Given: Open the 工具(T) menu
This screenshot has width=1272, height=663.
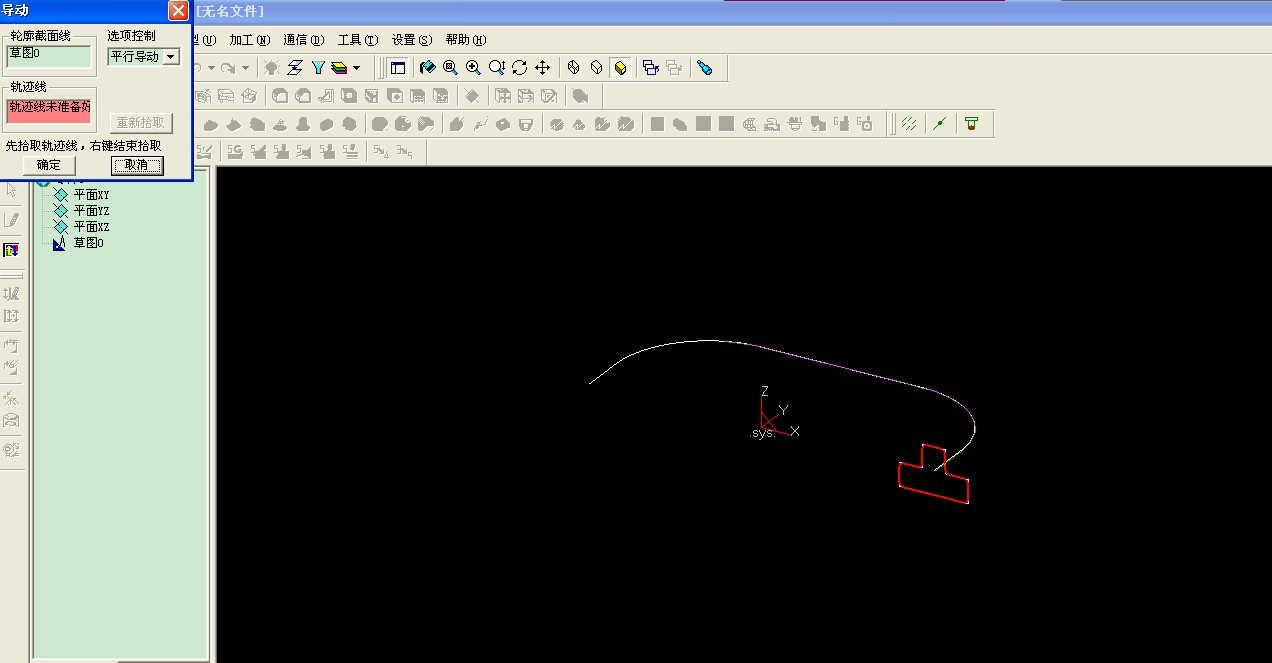Looking at the screenshot, I should pyautogui.click(x=357, y=40).
